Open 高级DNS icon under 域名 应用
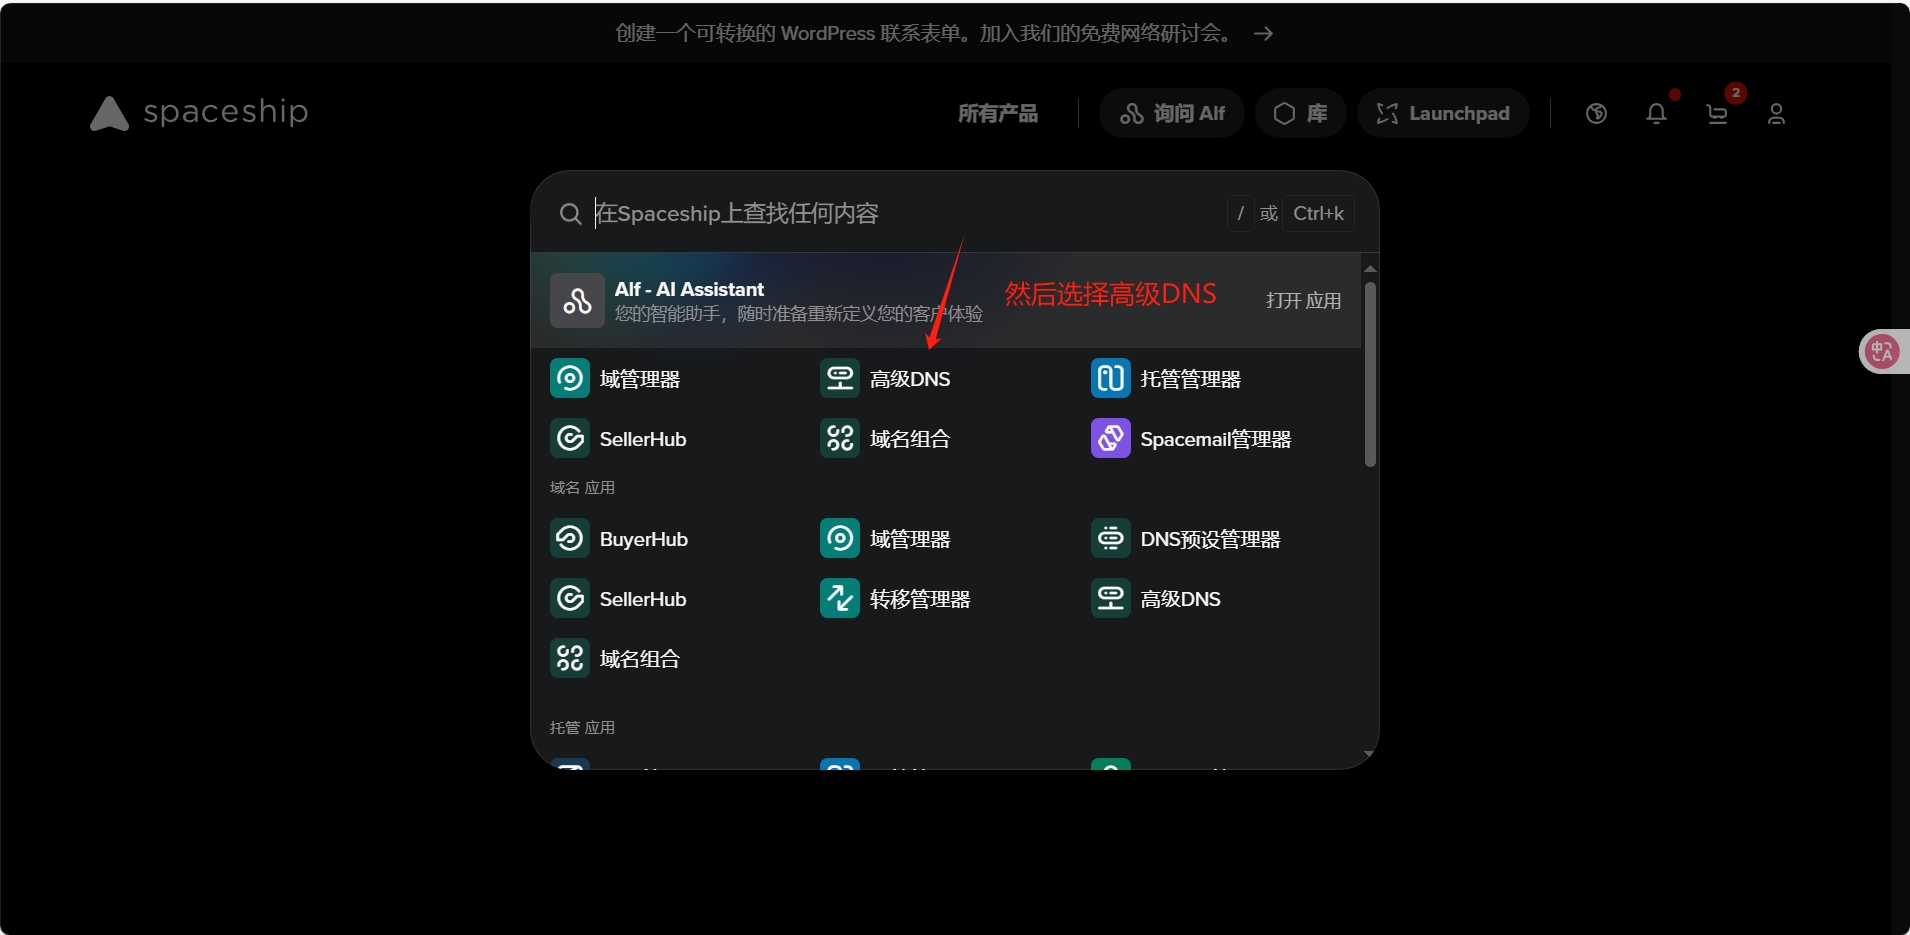The image size is (1910, 935). [1110, 599]
